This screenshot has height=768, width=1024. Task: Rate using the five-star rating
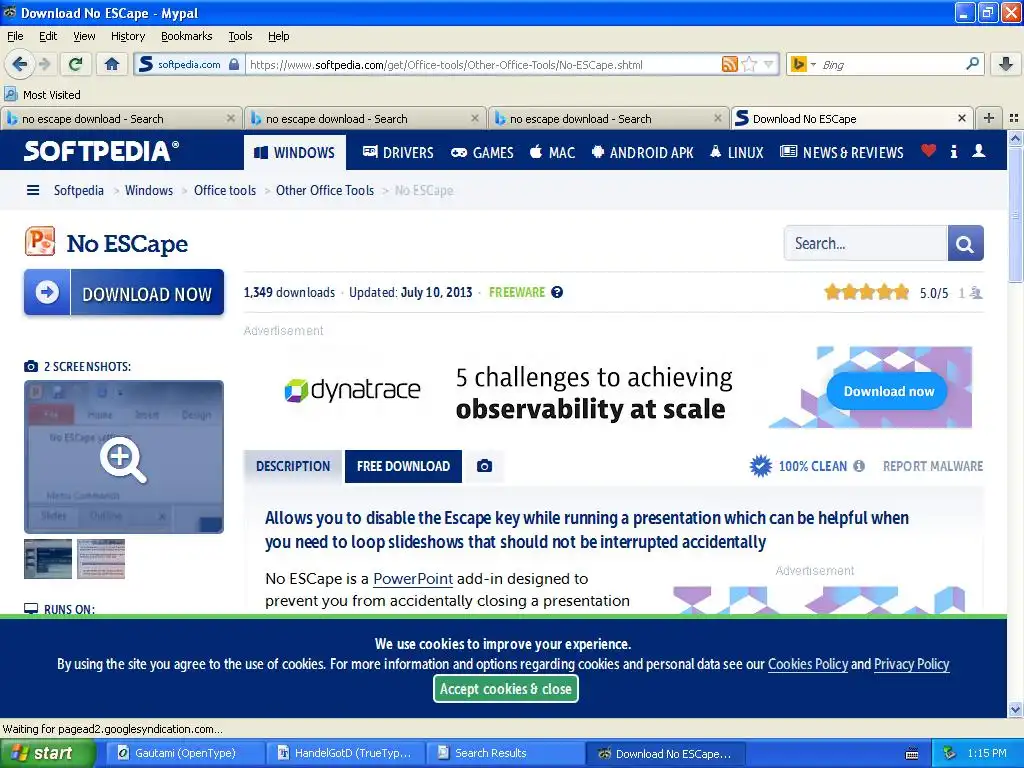coord(866,292)
